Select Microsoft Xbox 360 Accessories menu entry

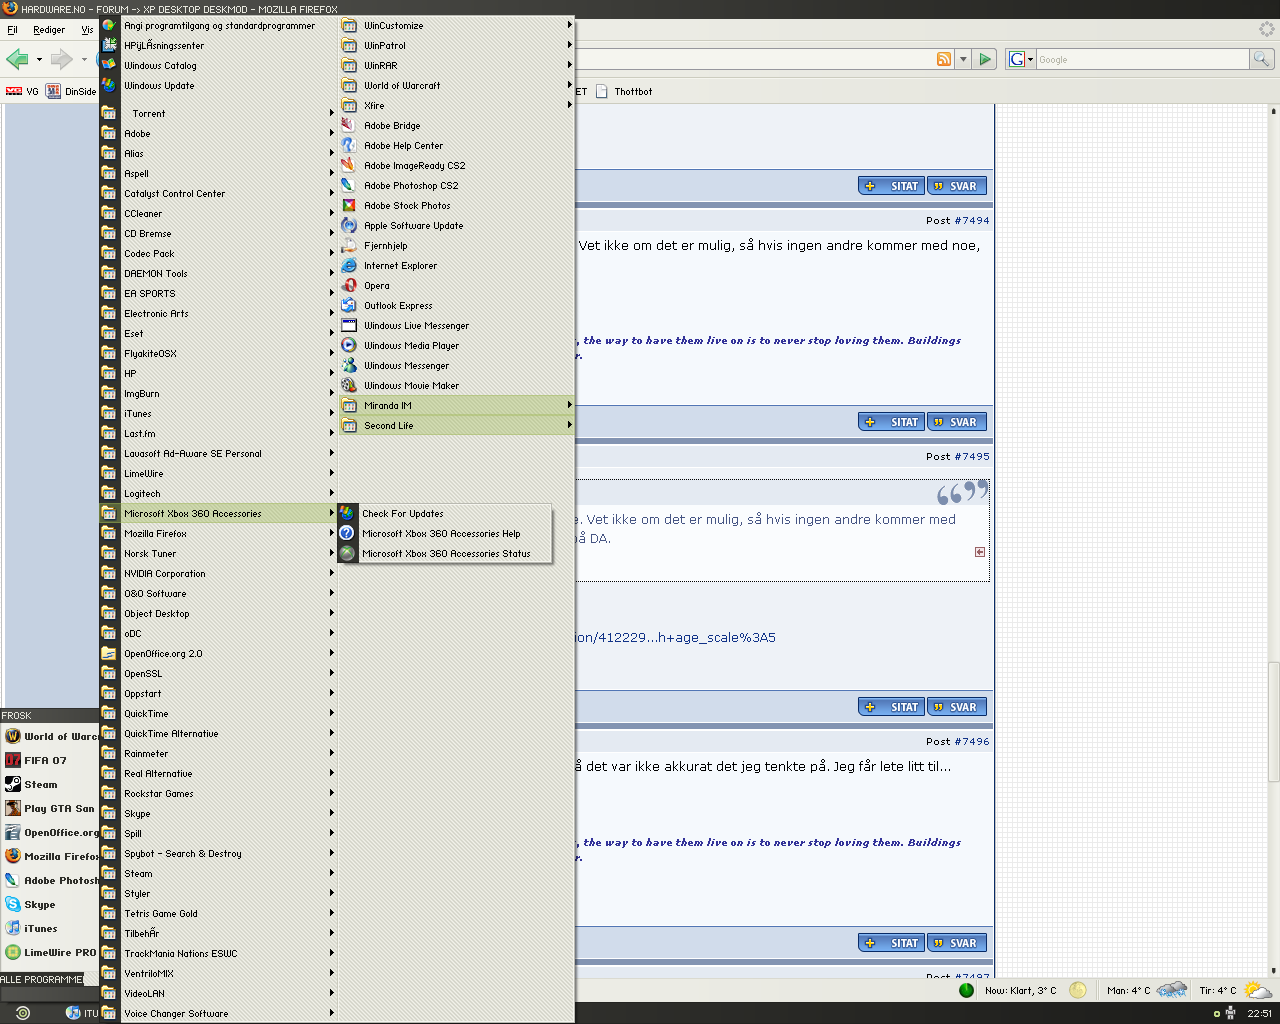218,514
